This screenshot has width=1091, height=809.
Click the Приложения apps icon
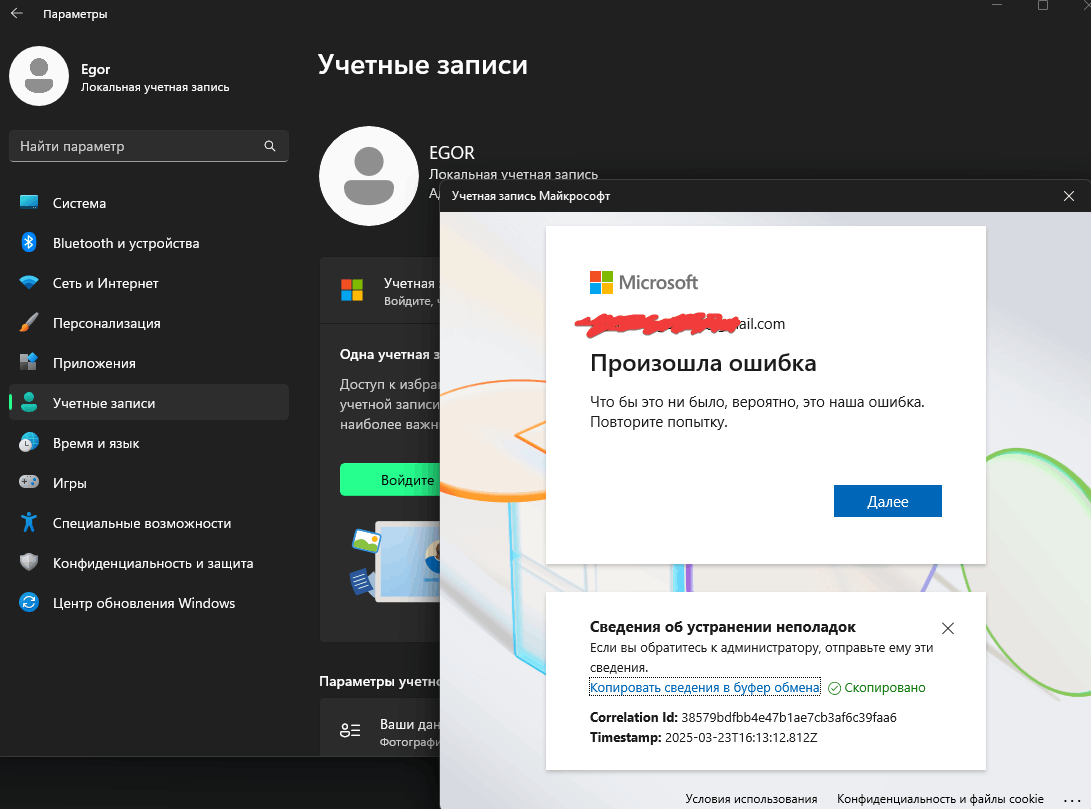[x=29, y=362]
